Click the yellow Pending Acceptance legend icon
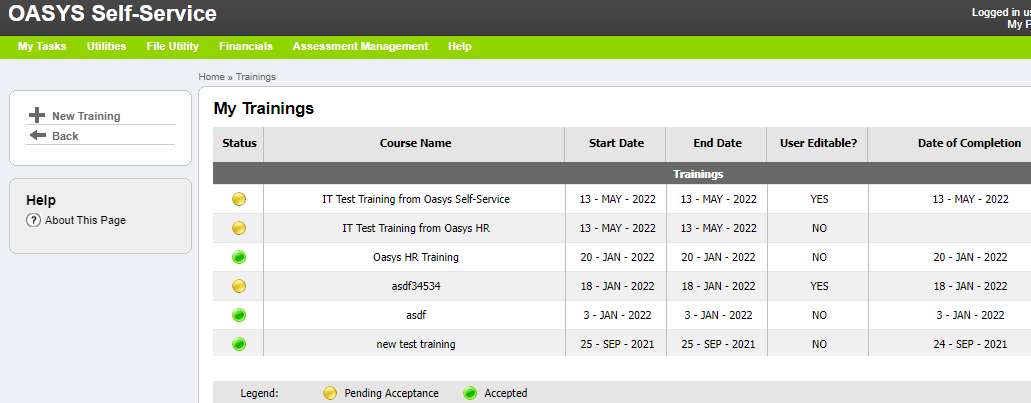Screen dimensions: 1031x403 [x=330, y=393]
